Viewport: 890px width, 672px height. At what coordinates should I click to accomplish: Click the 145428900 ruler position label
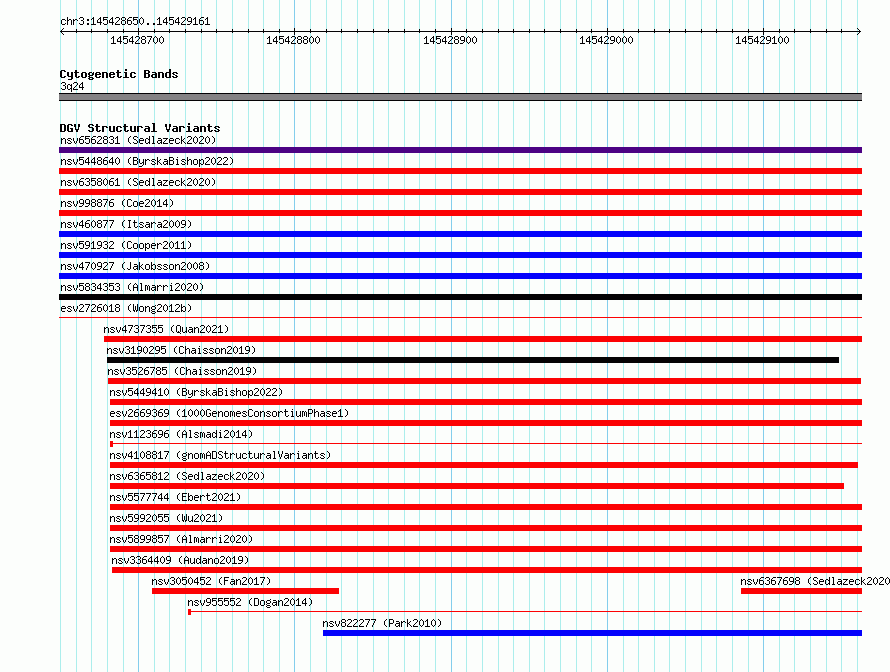(x=450, y=40)
